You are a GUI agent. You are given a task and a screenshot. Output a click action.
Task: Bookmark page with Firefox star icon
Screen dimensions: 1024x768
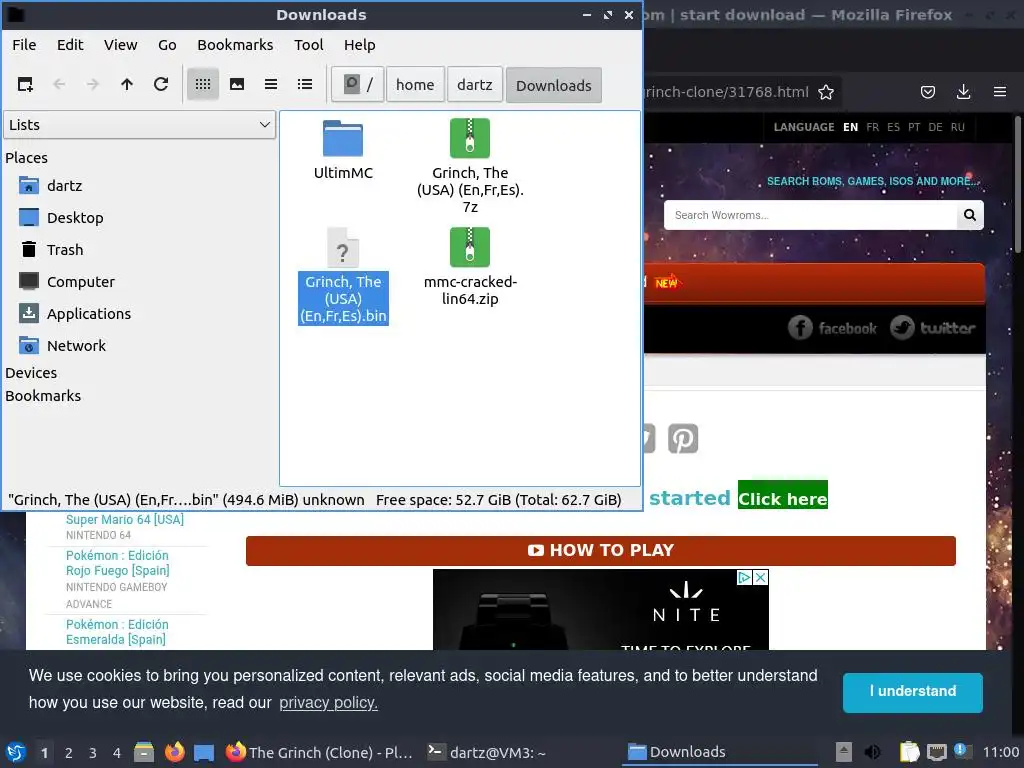pos(826,92)
